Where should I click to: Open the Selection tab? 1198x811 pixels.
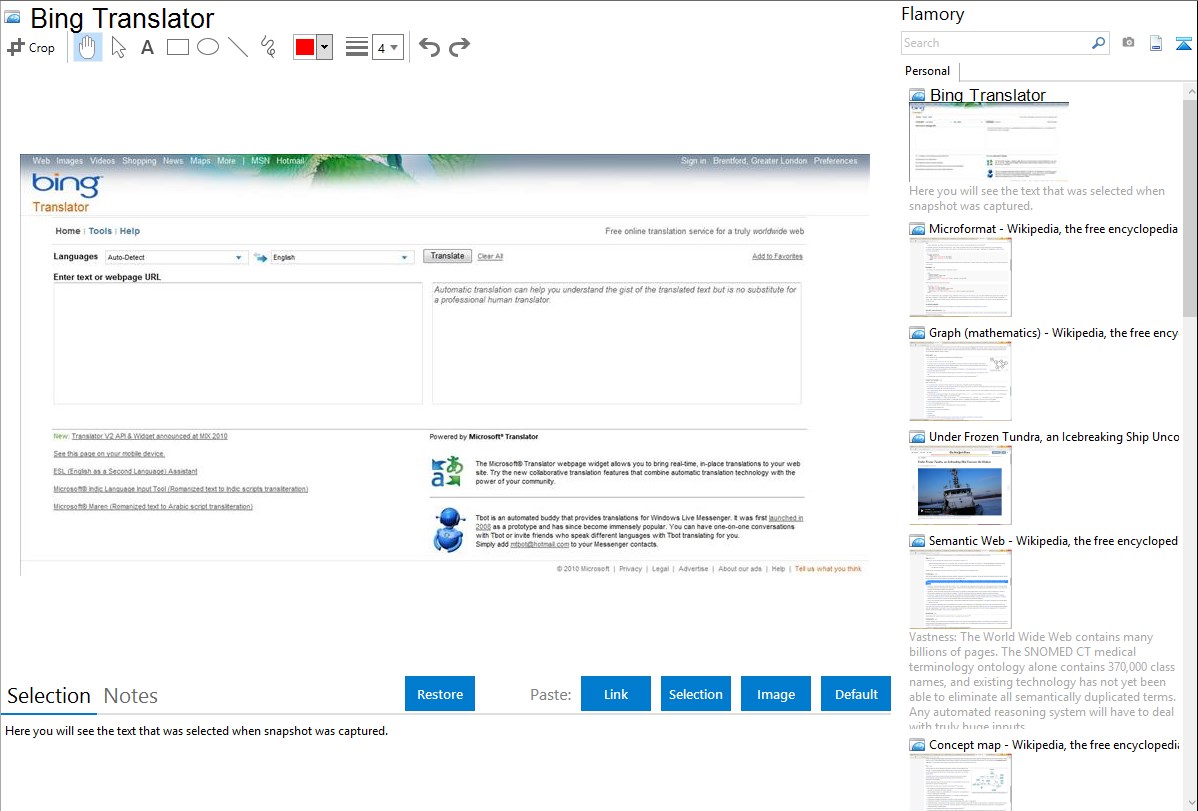(x=49, y=696)
